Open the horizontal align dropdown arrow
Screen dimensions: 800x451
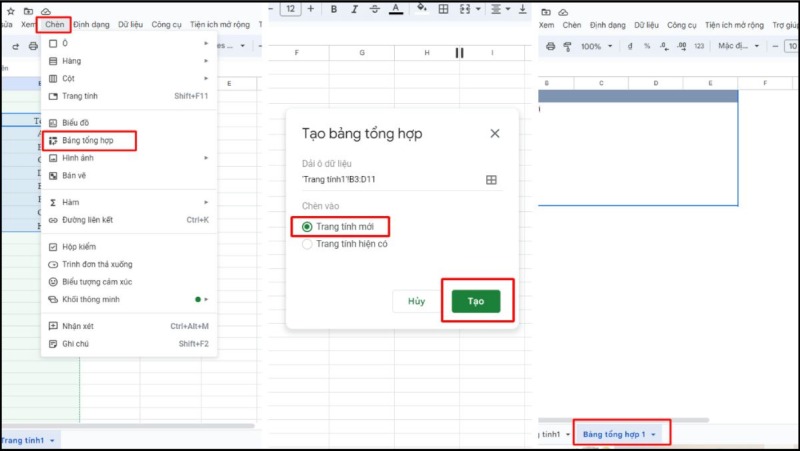[x=508, y=9]
